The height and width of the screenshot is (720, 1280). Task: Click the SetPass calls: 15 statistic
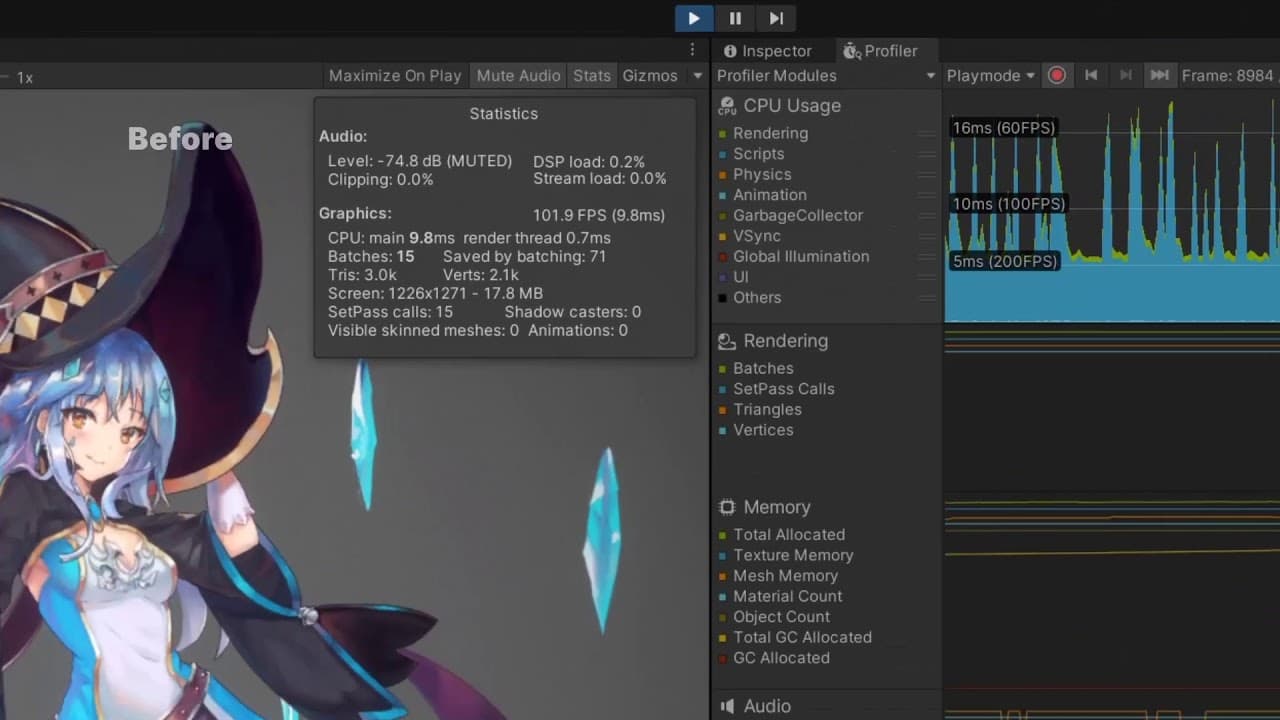click(390, 312)
